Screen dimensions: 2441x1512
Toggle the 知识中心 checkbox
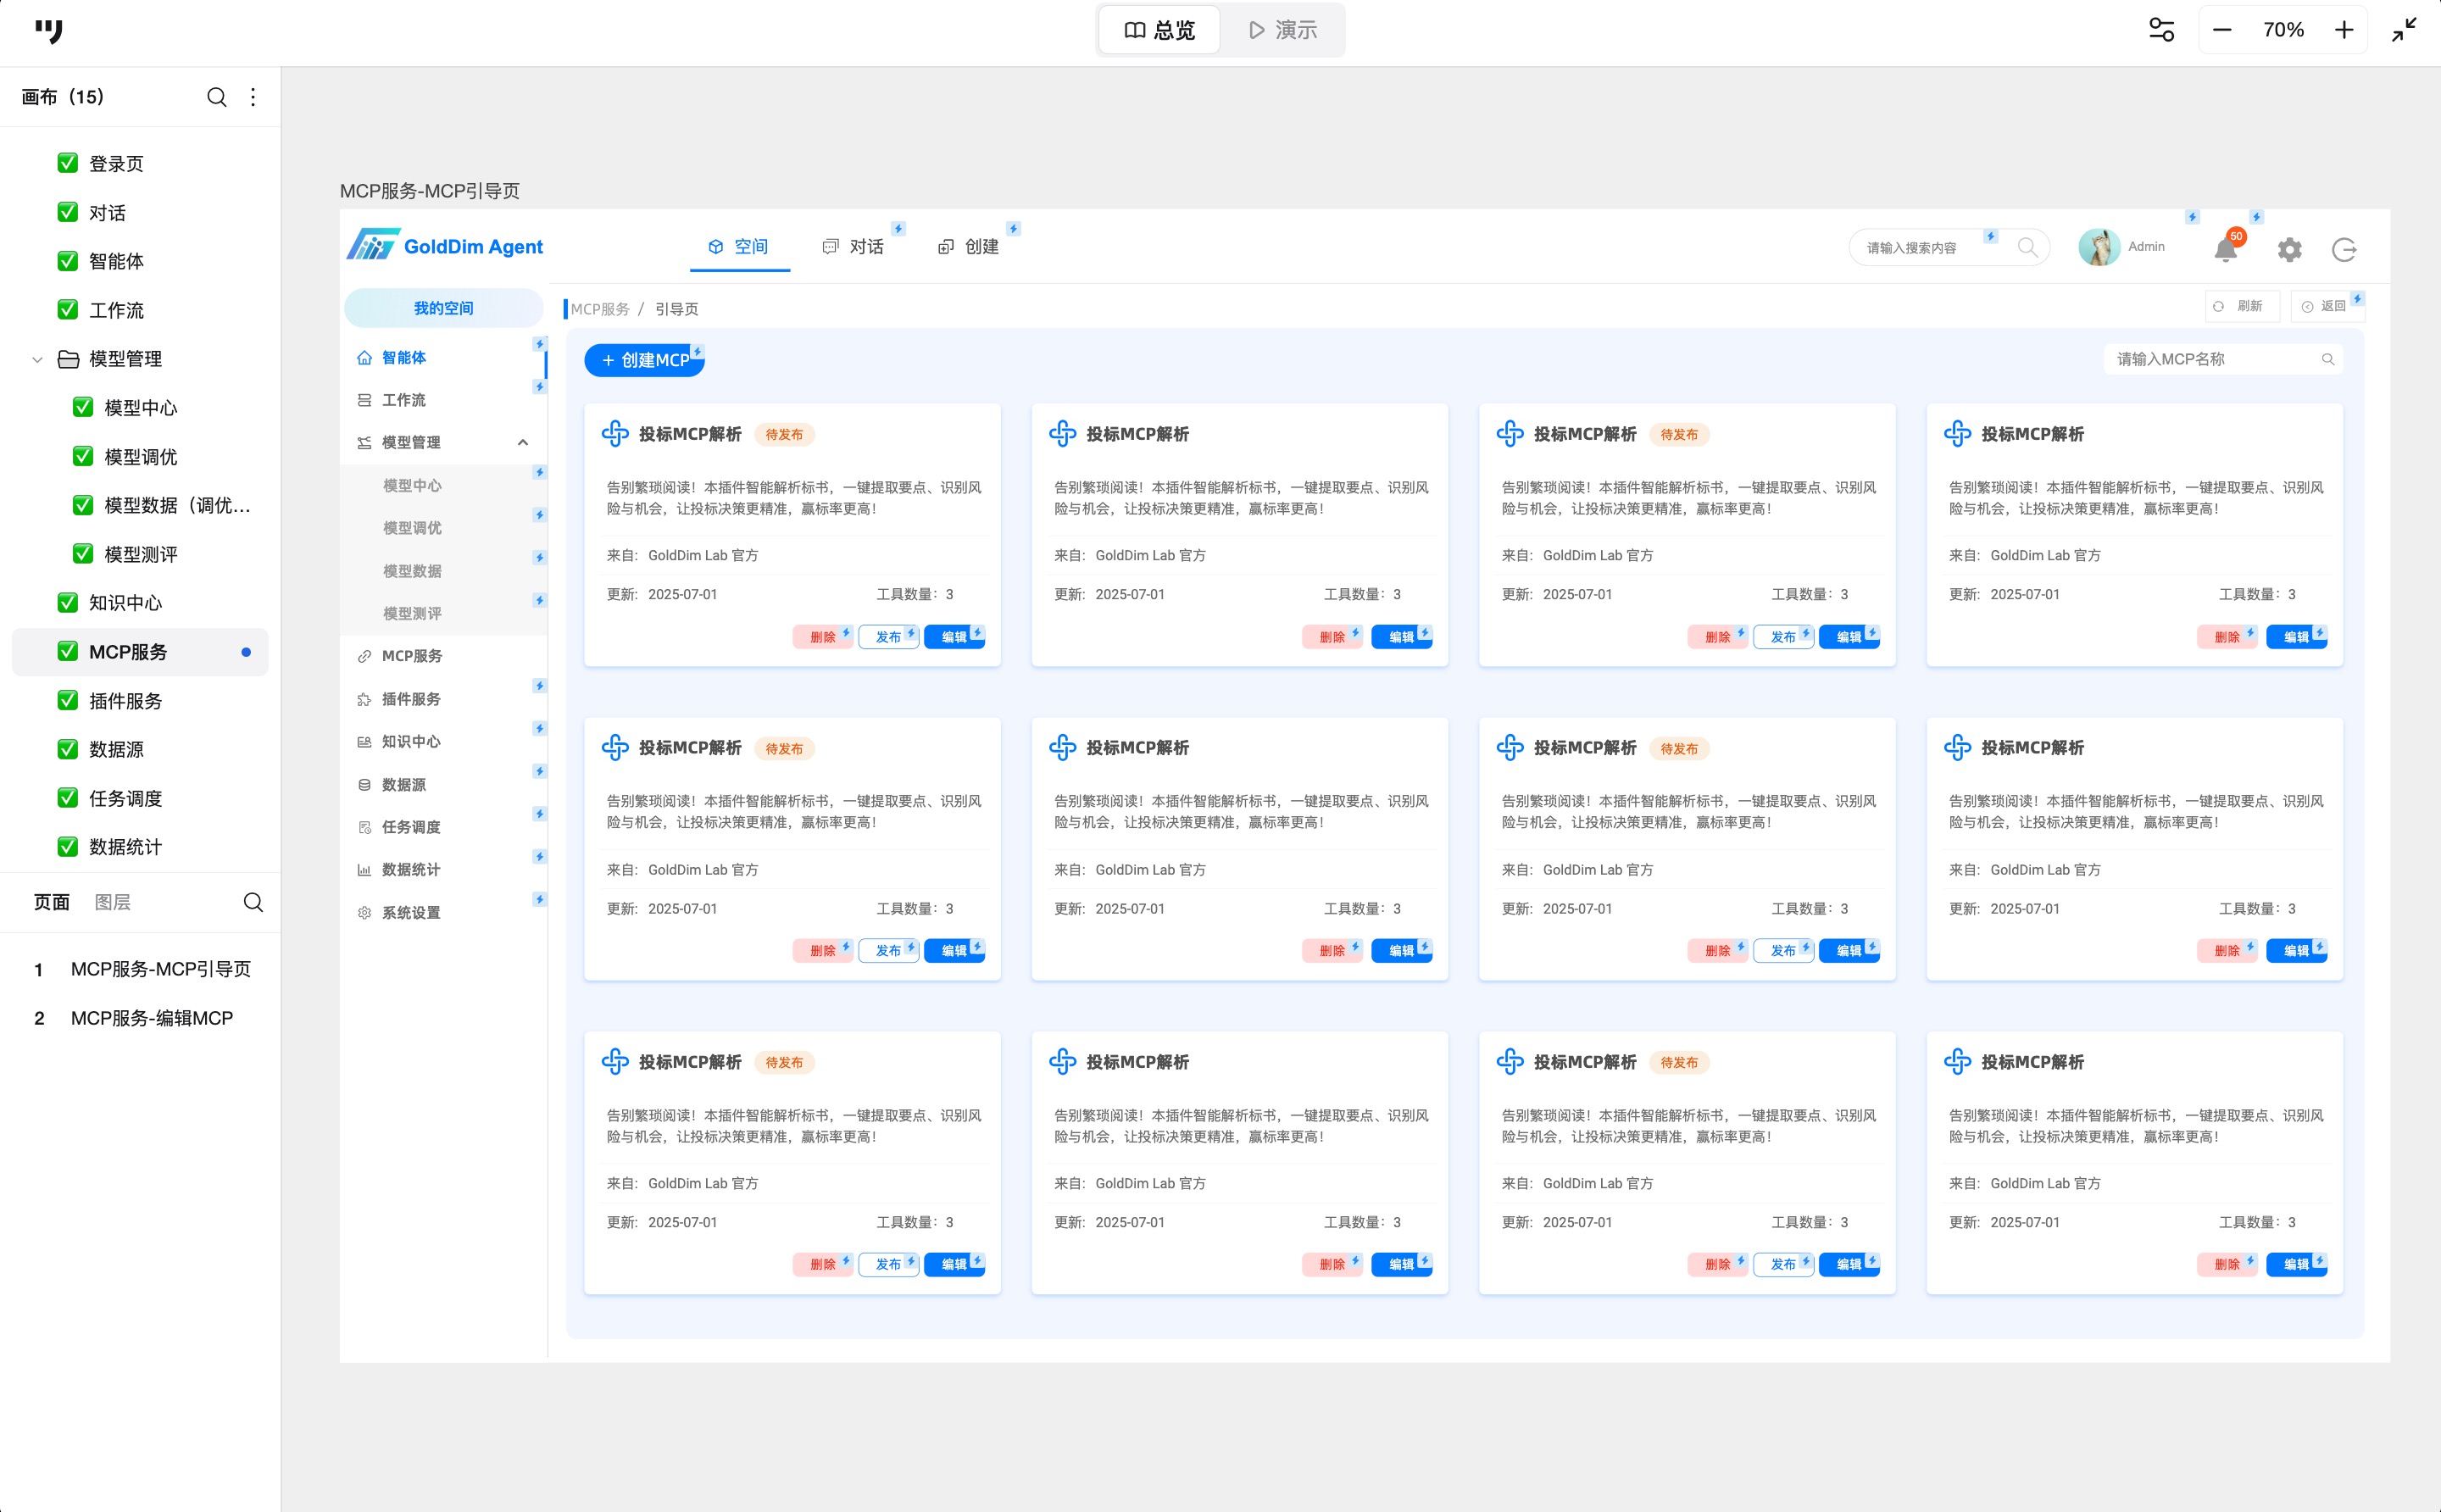(68, 603)
